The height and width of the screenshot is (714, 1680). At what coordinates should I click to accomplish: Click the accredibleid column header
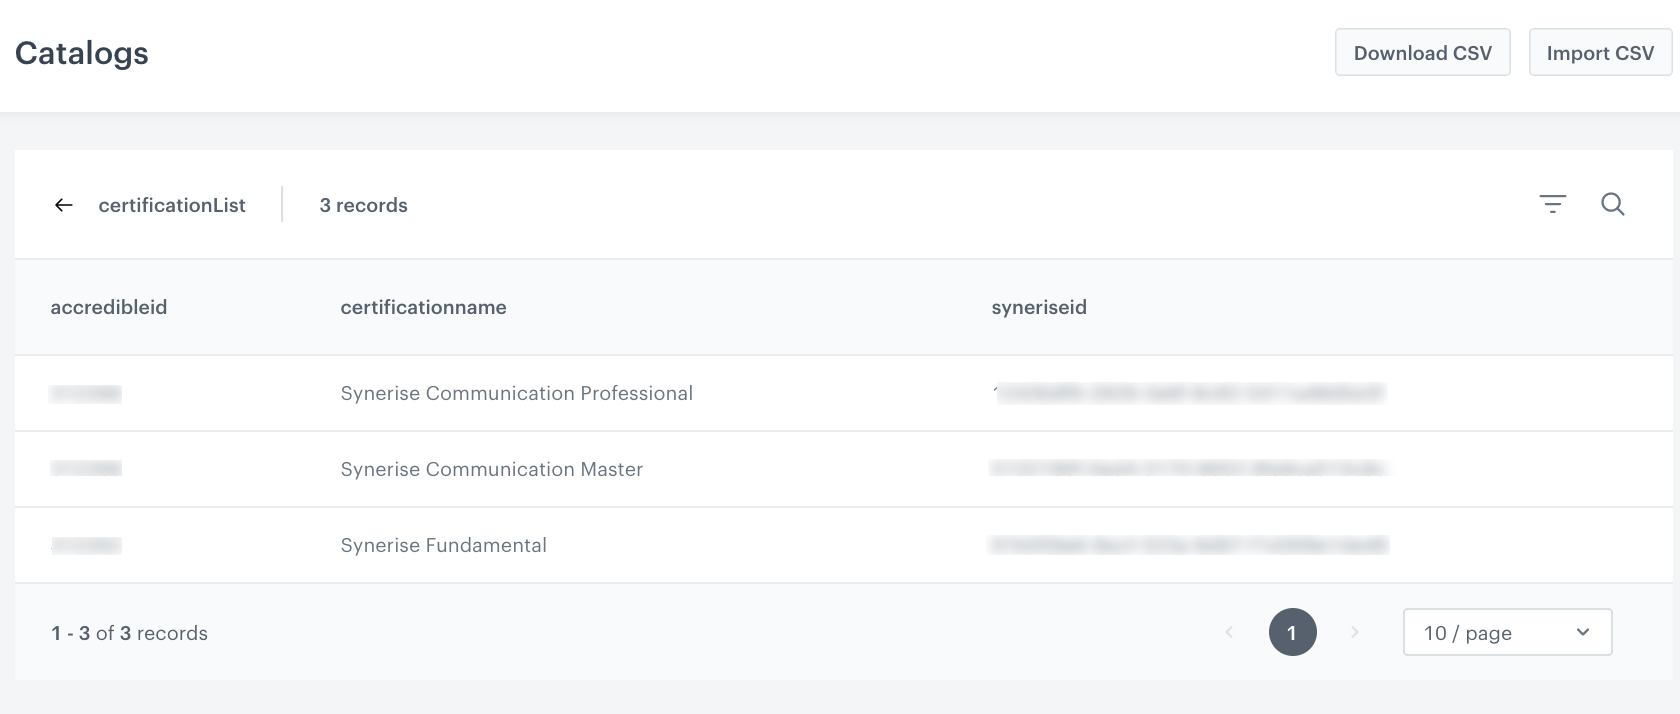point(109,307)
